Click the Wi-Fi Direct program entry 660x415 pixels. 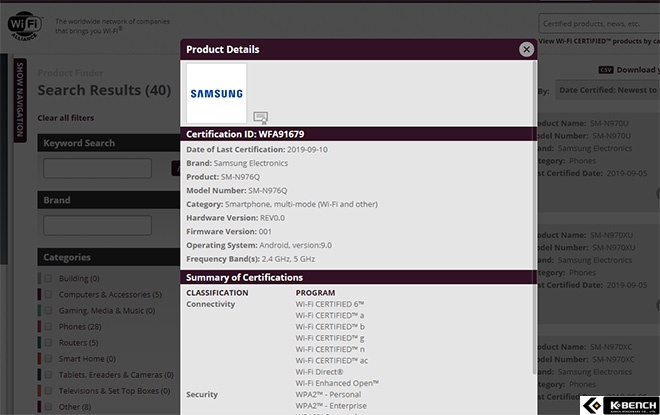(x=319, y=372)
